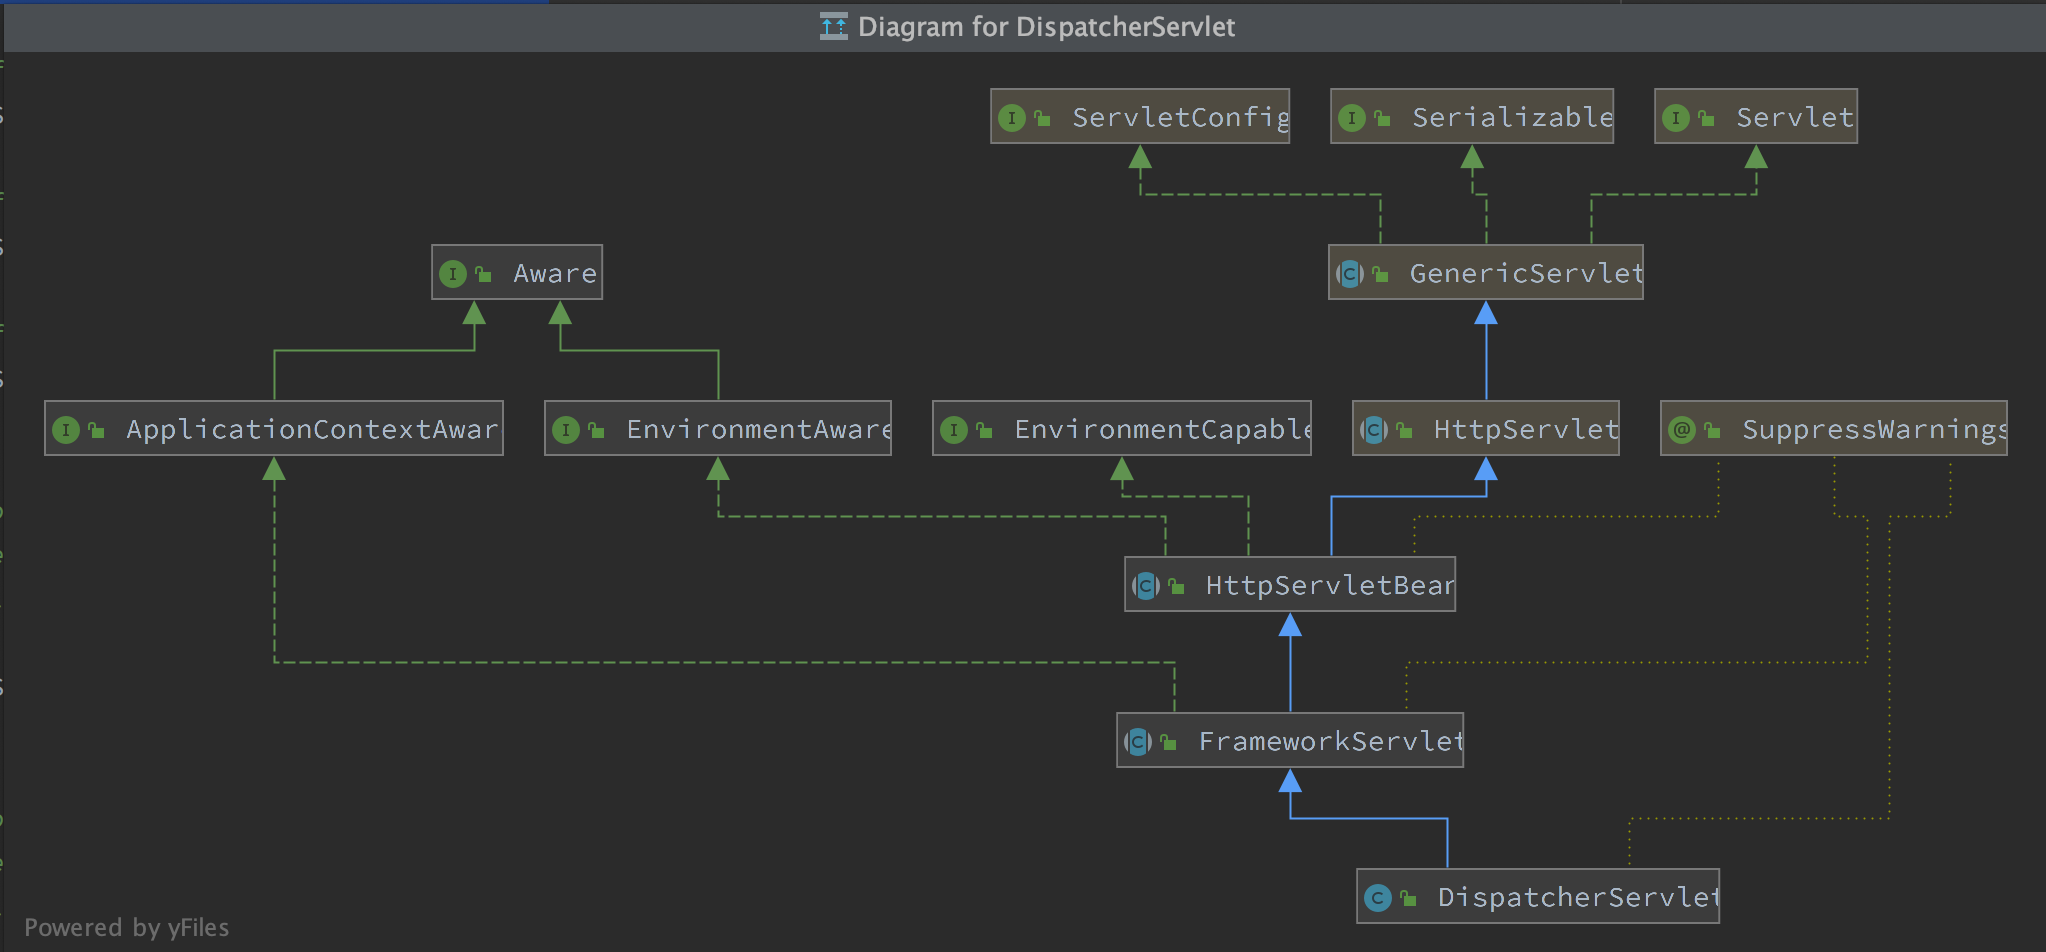
Task: Click the public lock icon on EnvironmentCapable
Action: (x=984, y=431)
